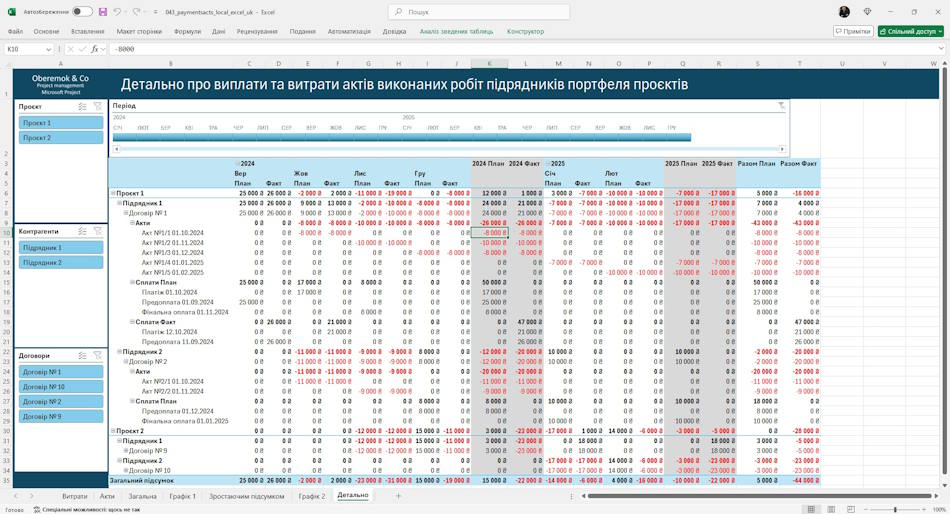The width and height of the screenshot is (950, 514).
Task: Collapse the Сплати Факт group in row 19
Action: click(132, 322)
